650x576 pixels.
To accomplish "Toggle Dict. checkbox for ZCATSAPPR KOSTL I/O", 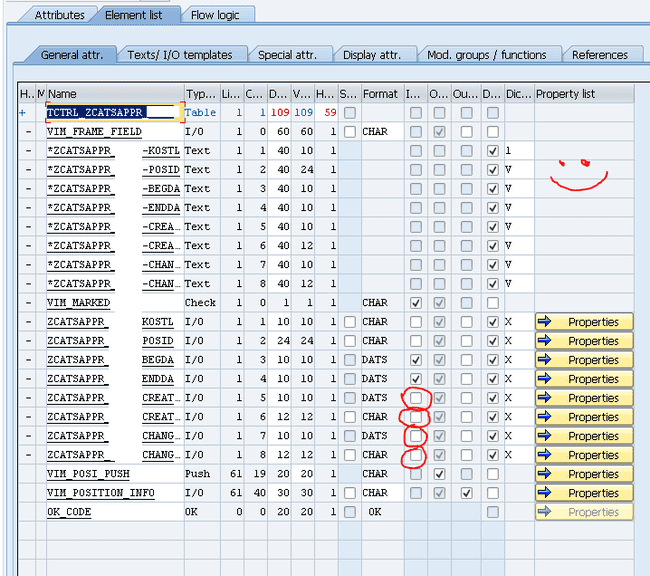I will (492, 322).
